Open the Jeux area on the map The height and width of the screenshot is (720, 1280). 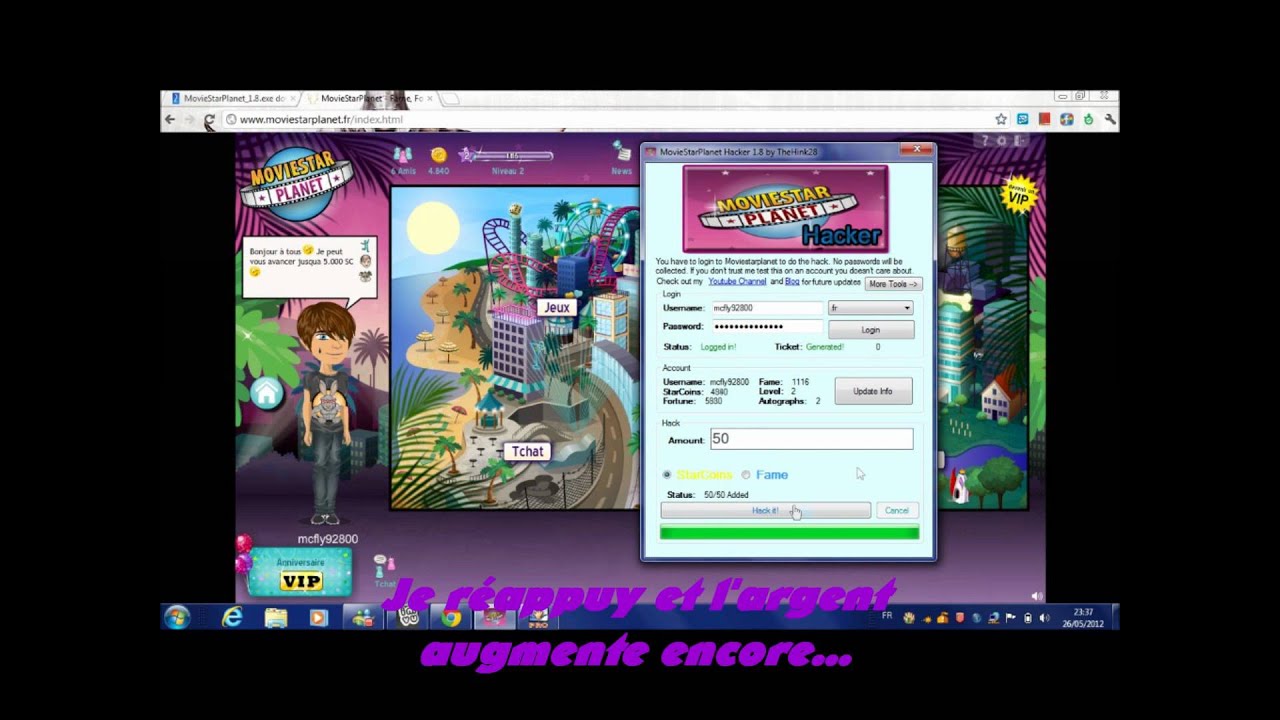pos(557,308)
